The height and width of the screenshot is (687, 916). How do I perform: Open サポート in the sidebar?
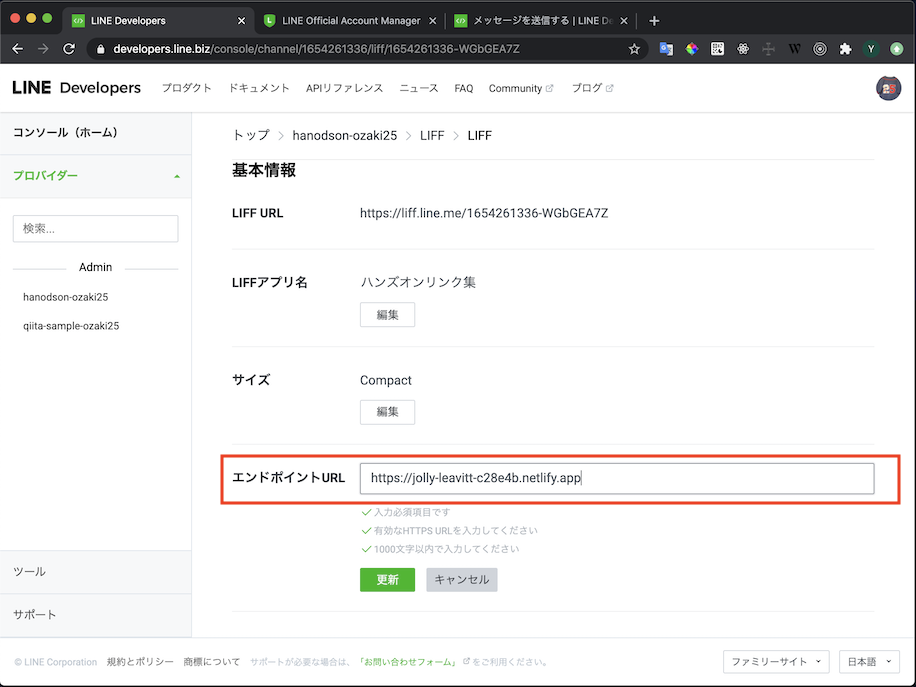(96, 615)
